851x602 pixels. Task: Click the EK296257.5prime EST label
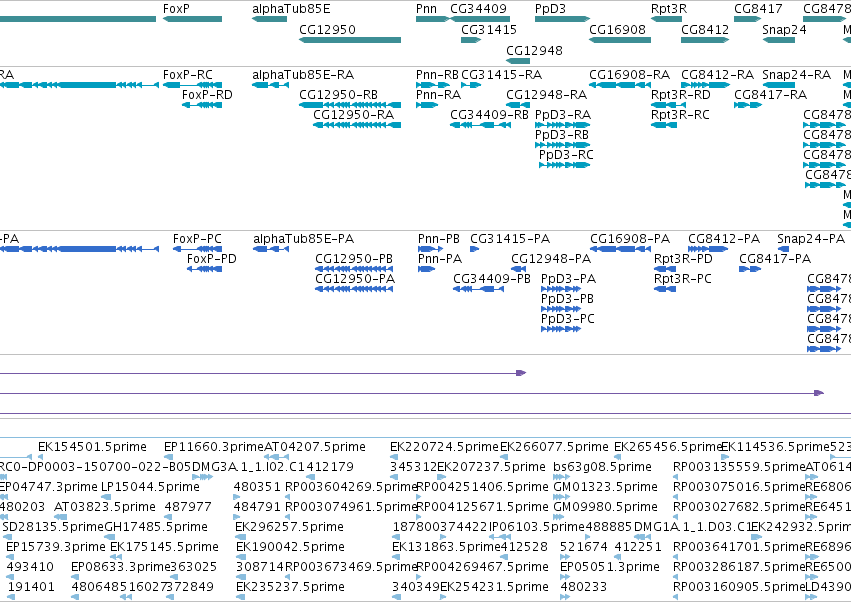289,527
